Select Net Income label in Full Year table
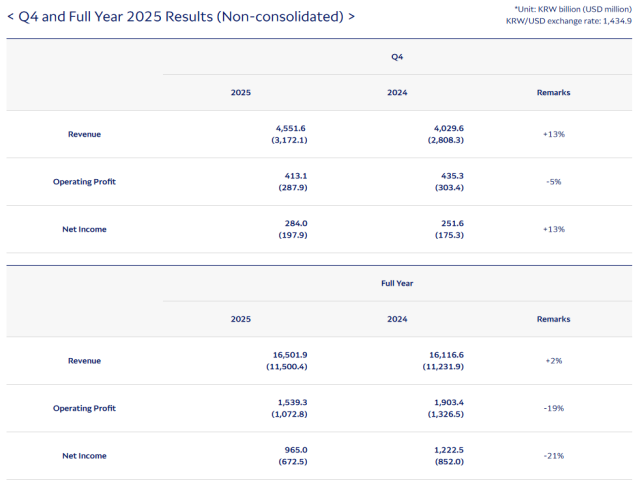This screenshot has width=640, height=485. [x=84, y=456]
